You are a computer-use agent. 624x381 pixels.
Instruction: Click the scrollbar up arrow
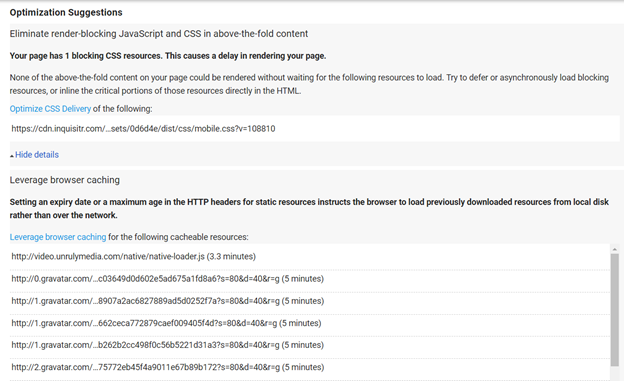pyautogui.click(x=614, y=249)
